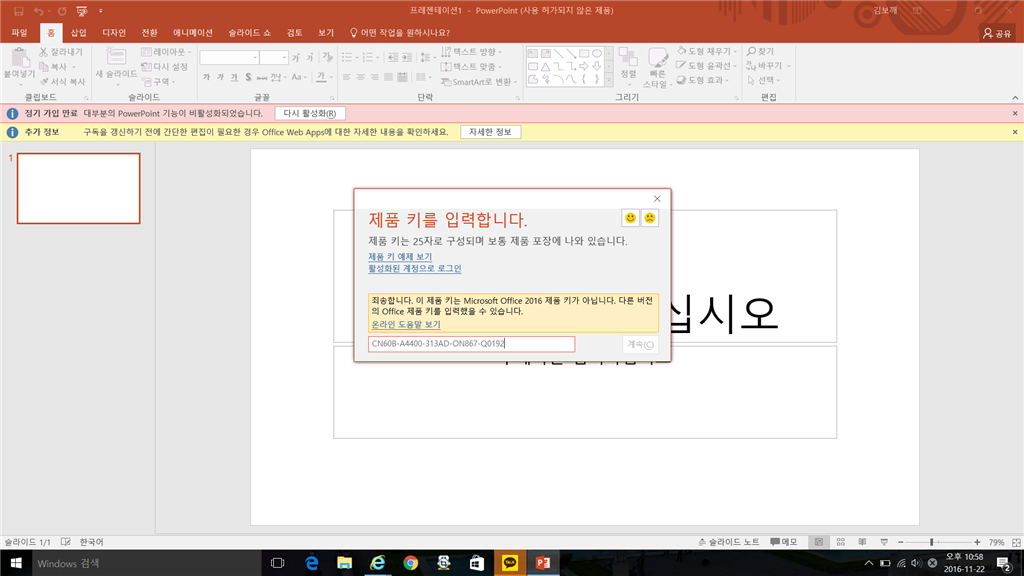The width and height of the screenshot is (1024, 576).
Task: Click the 제품 키 예제 보기 link
Action: click(400, 257)
